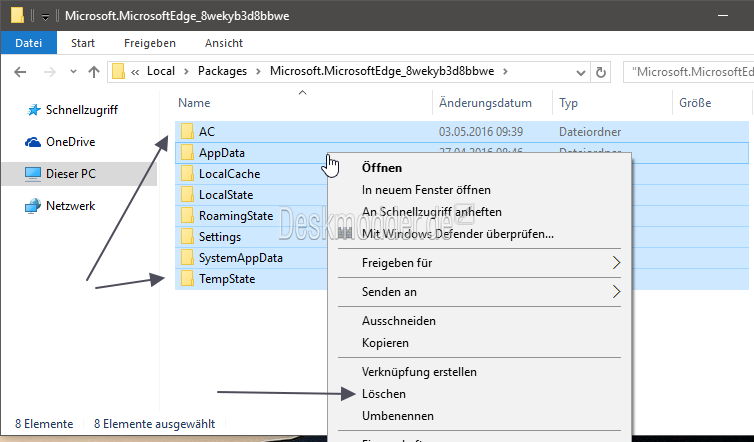Open the address bar history dropdown

581,73
